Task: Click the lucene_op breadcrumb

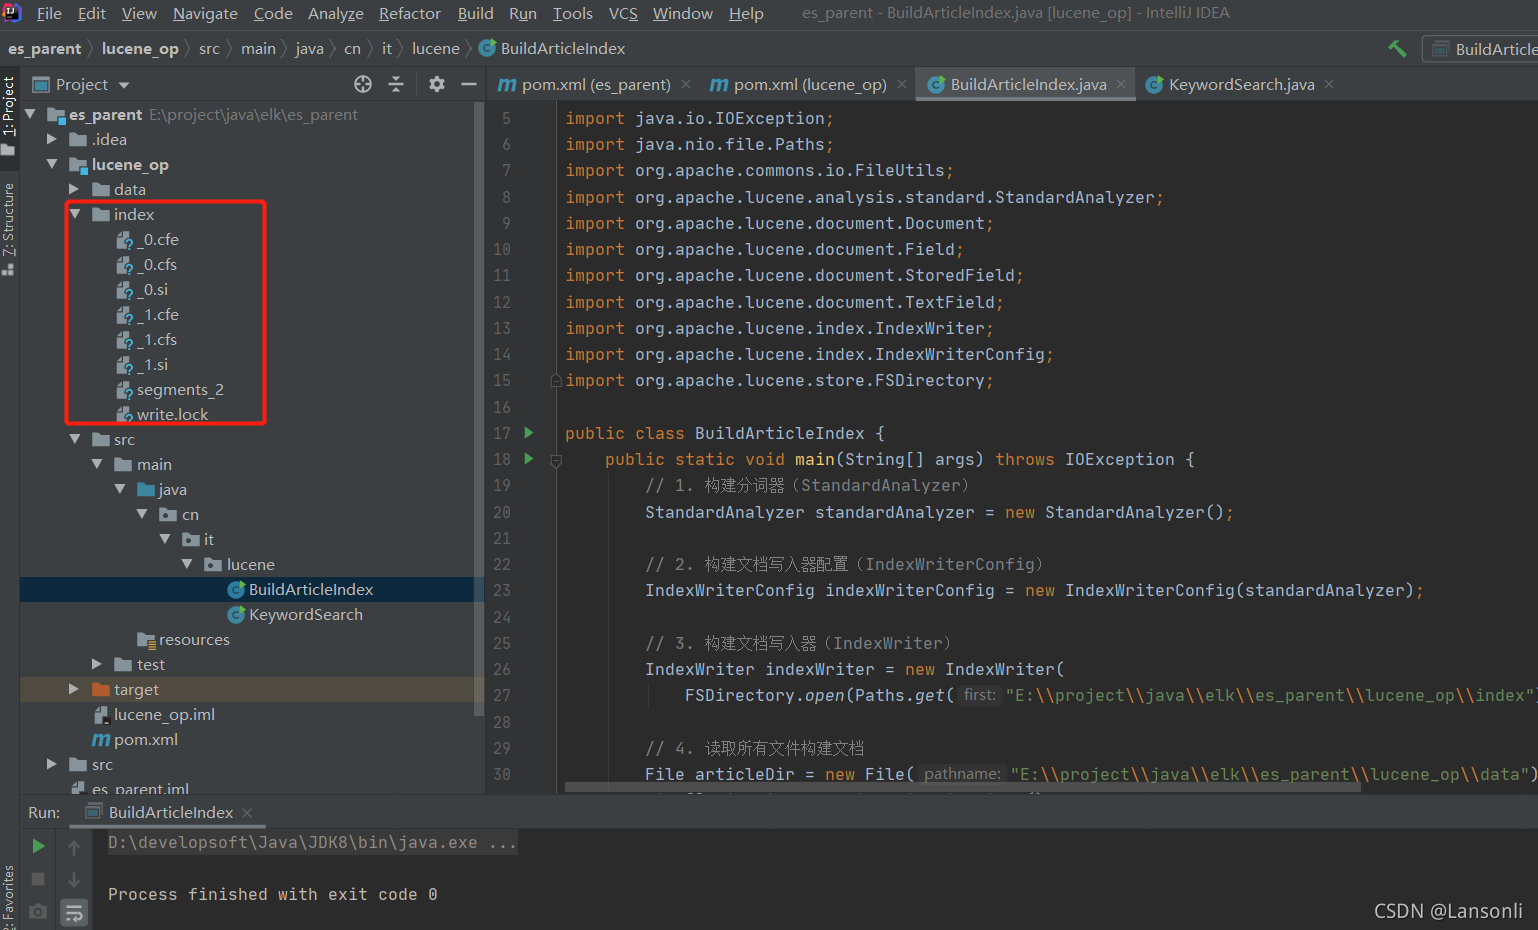Action: click(x=140, y=48)
